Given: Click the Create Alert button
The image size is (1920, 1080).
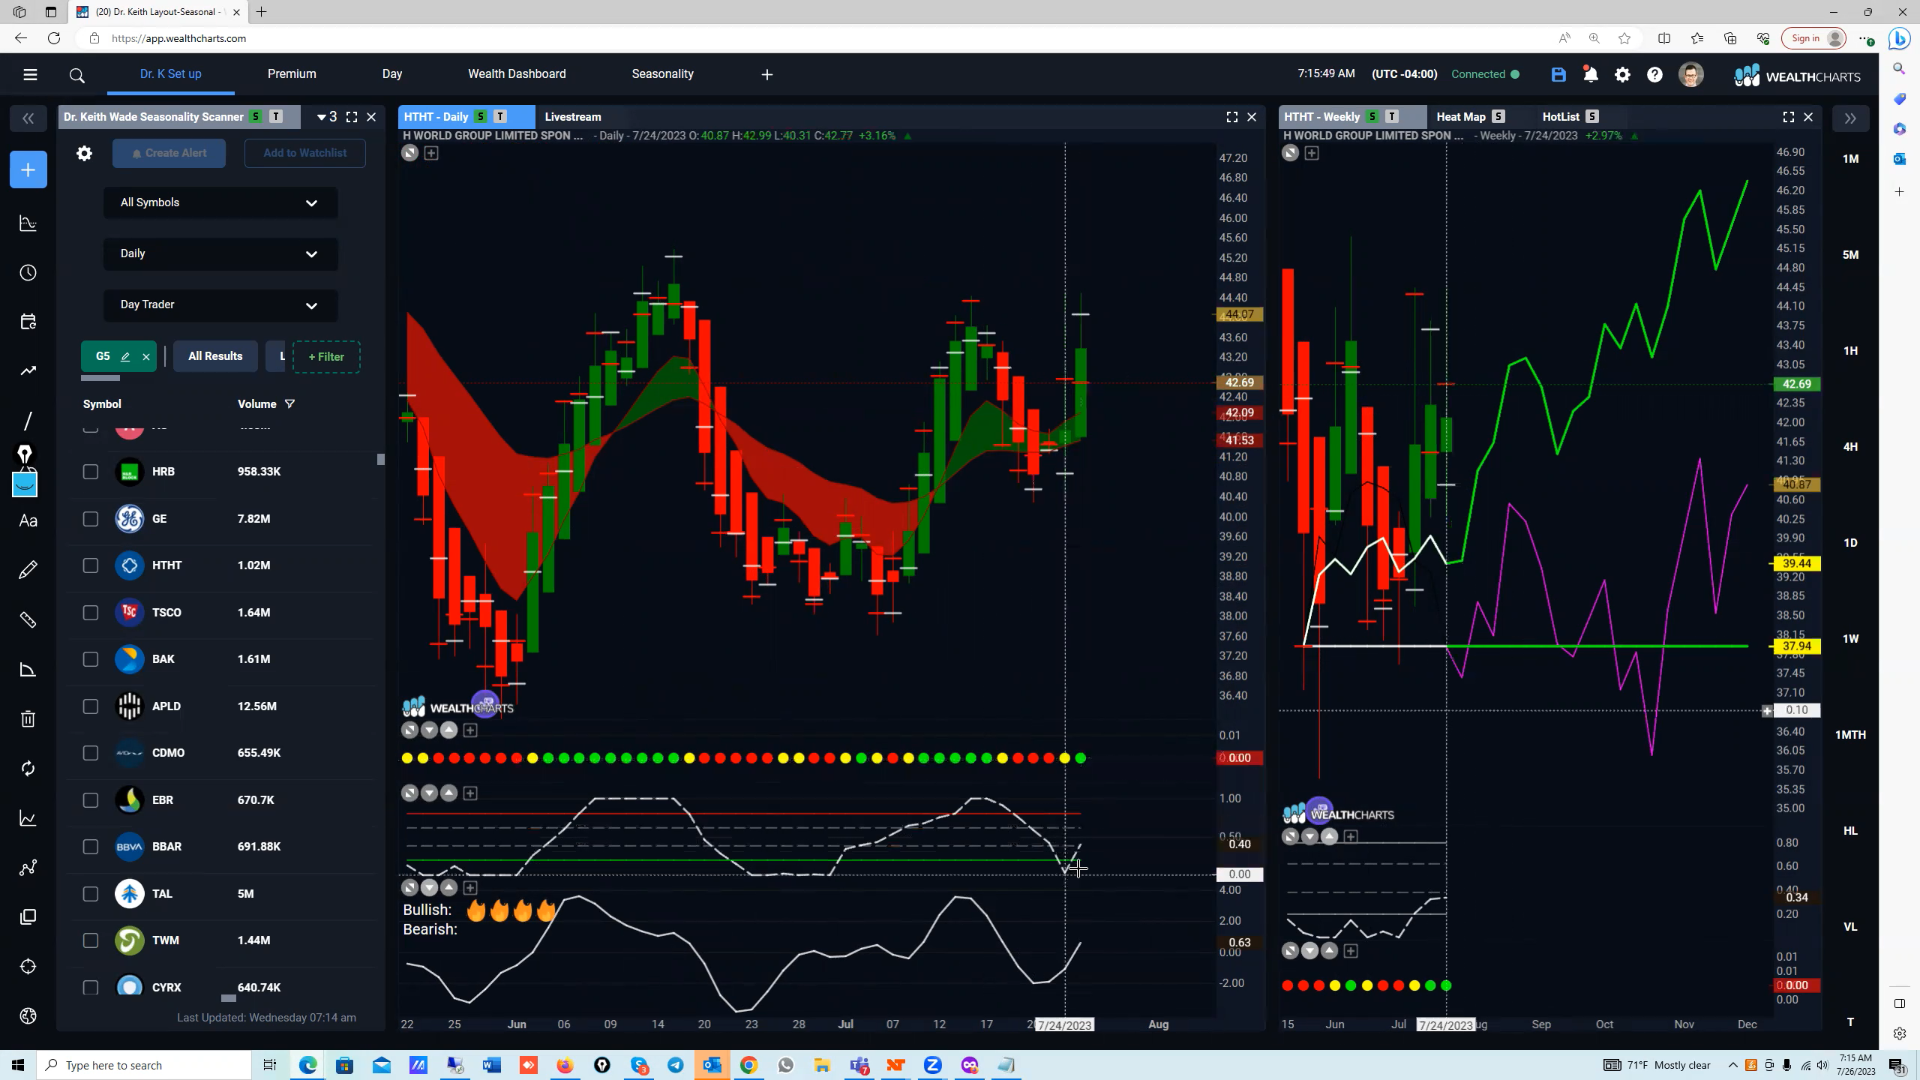Looking at the screenshot, I should coord(169,153).
